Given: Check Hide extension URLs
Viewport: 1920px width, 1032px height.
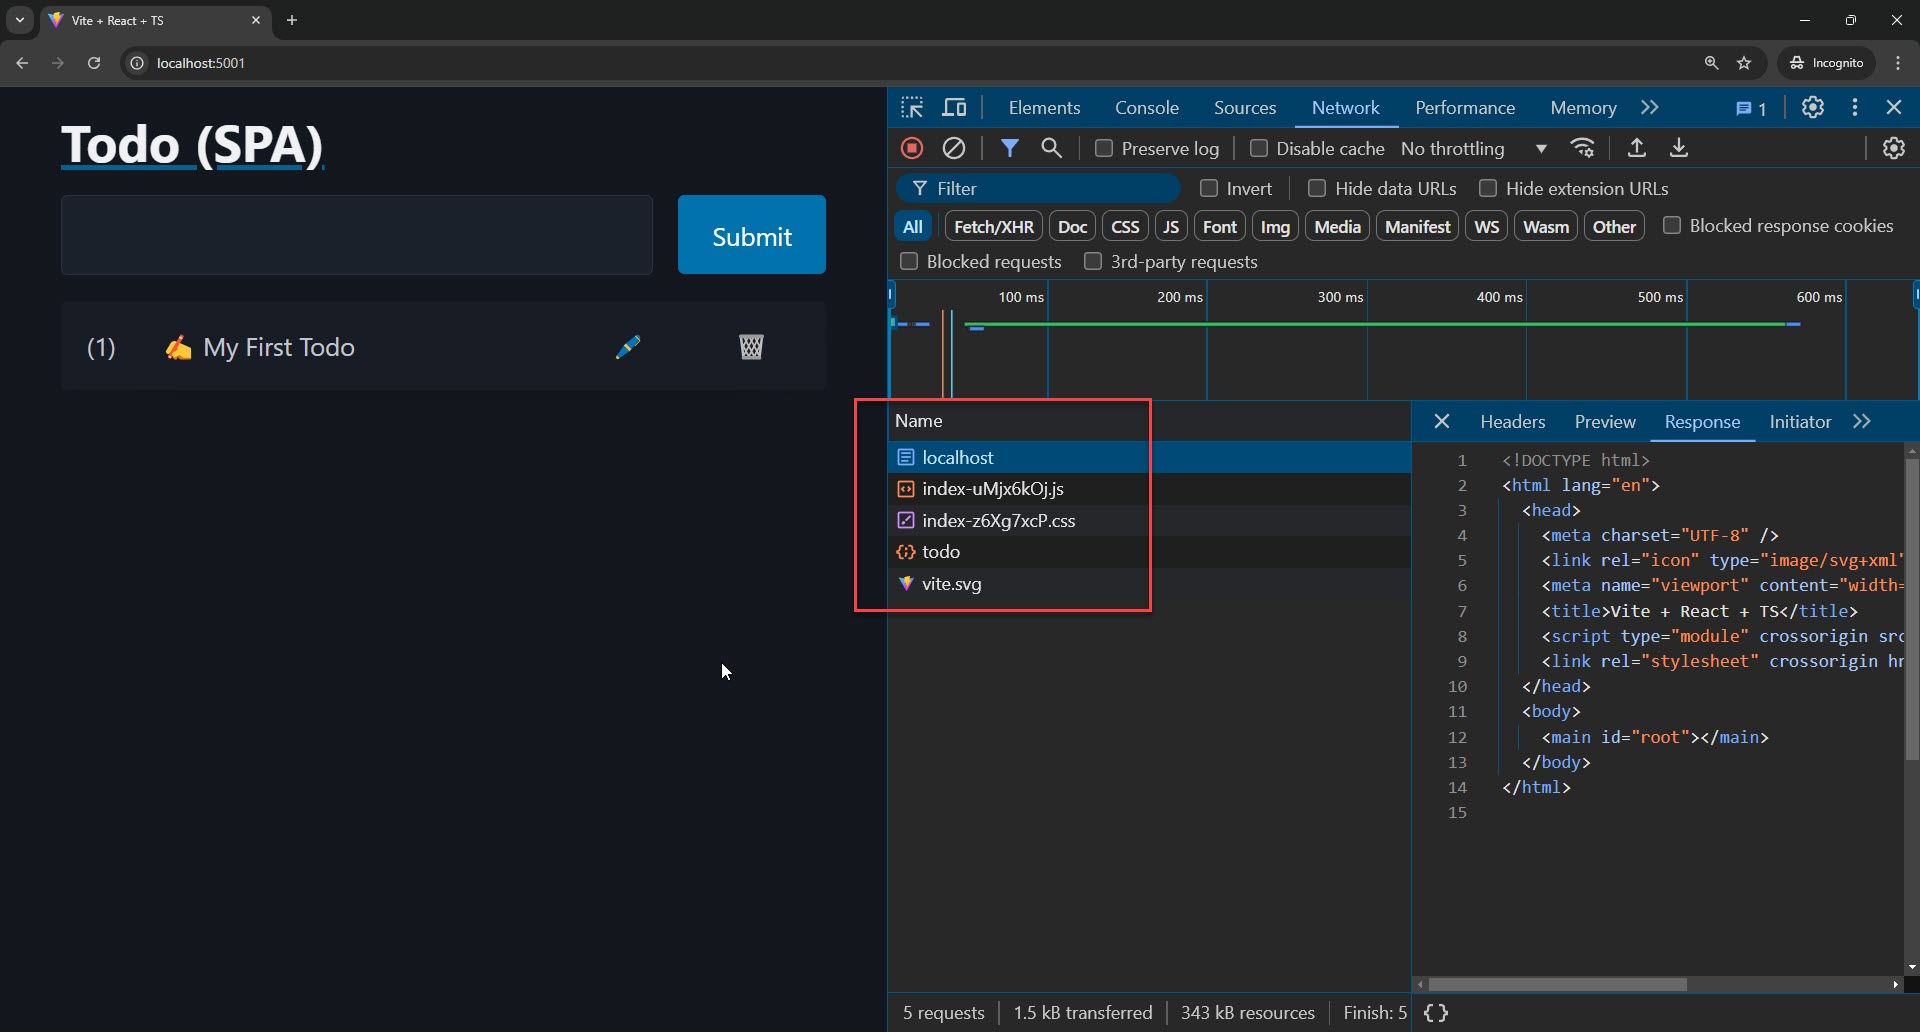Looking at the screenshot, I should tap(1488, 188).
